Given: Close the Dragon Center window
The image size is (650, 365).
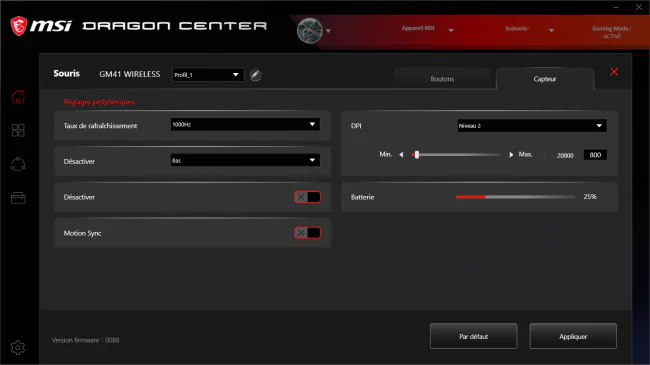Looking at the screenshot, I should (x=639, y=7).
